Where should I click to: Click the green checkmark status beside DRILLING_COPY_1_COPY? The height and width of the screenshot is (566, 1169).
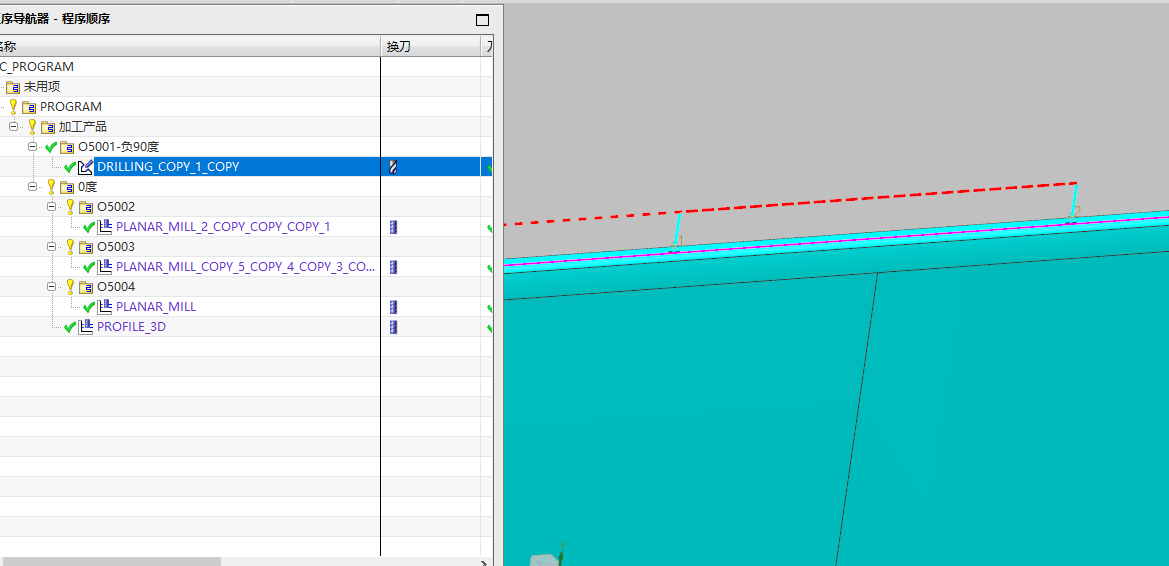pos(70,167)
